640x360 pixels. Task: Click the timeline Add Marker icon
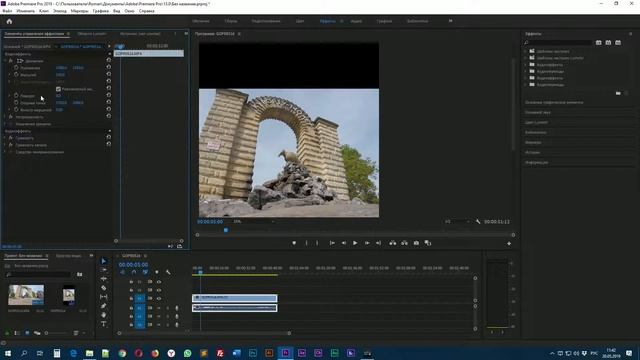pos(157,272)
